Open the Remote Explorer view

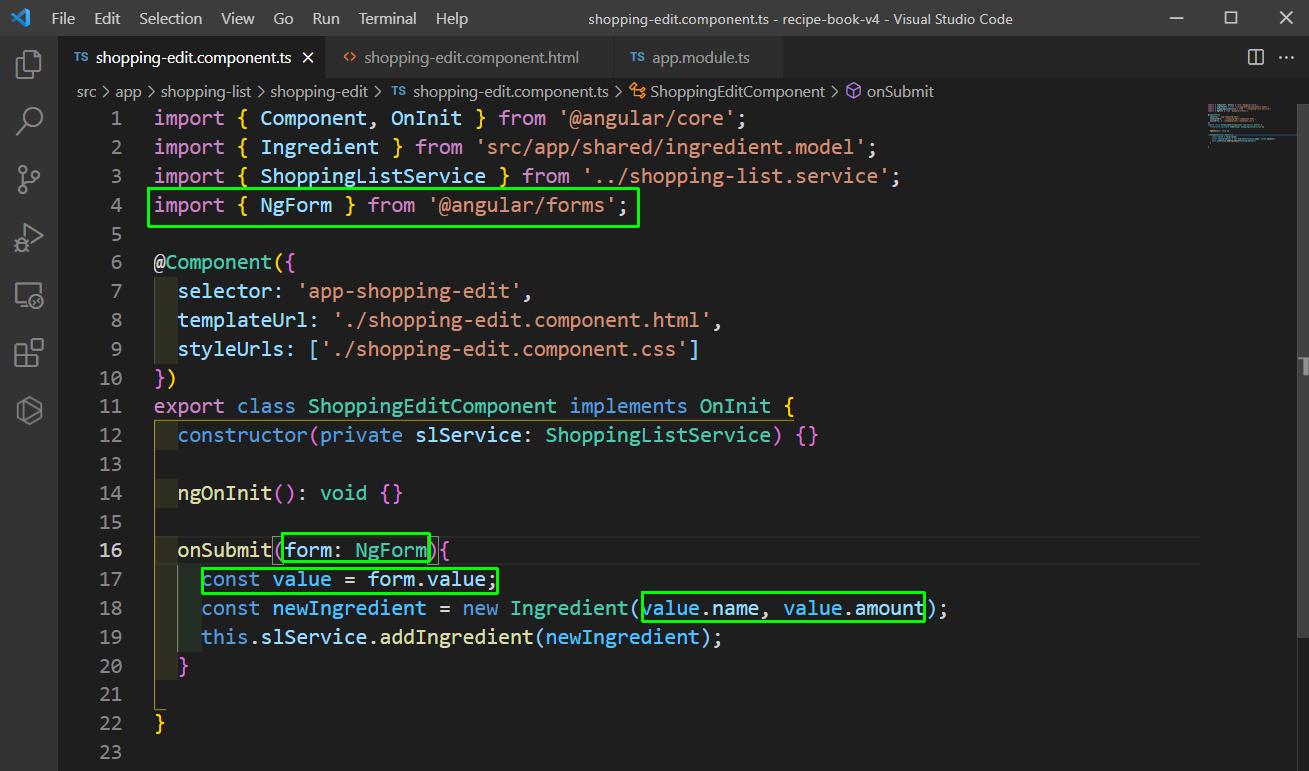[29, 295]
